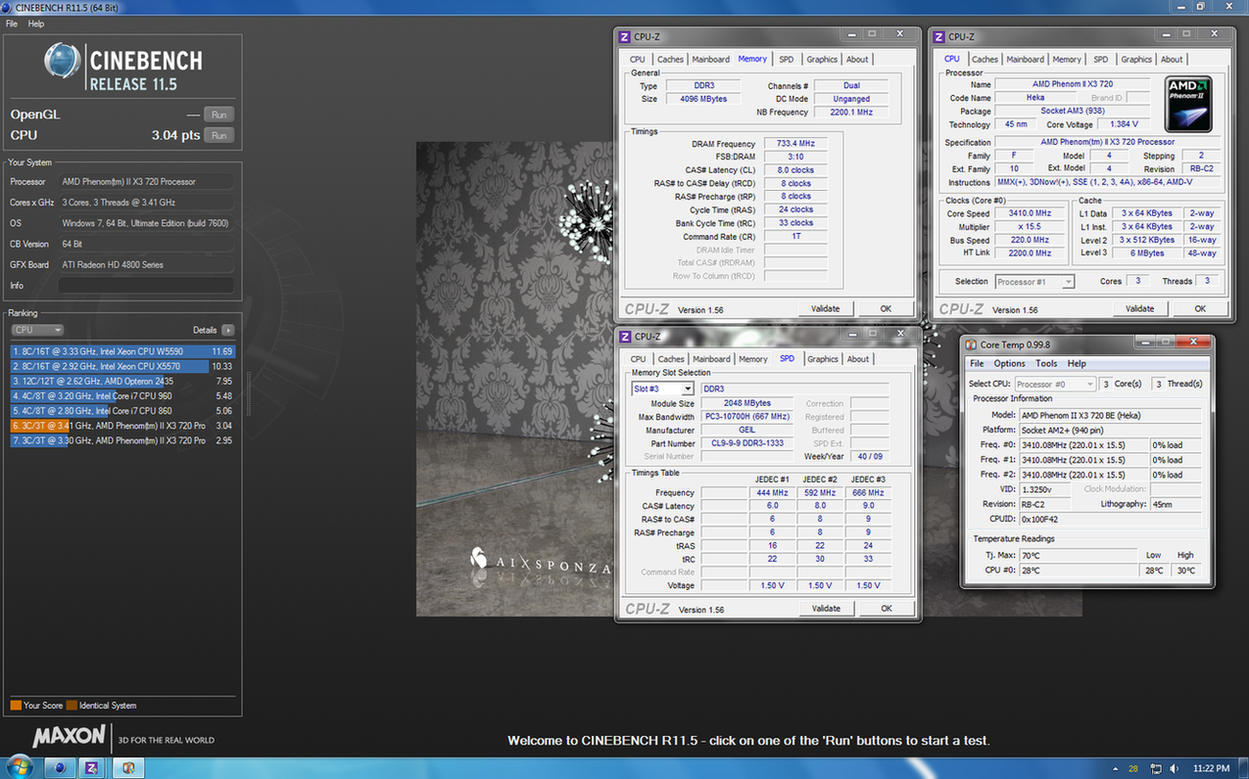The image size is (1249, 779).
Task: Open the Core Temp Help menu
Action: pos(1077,364)
